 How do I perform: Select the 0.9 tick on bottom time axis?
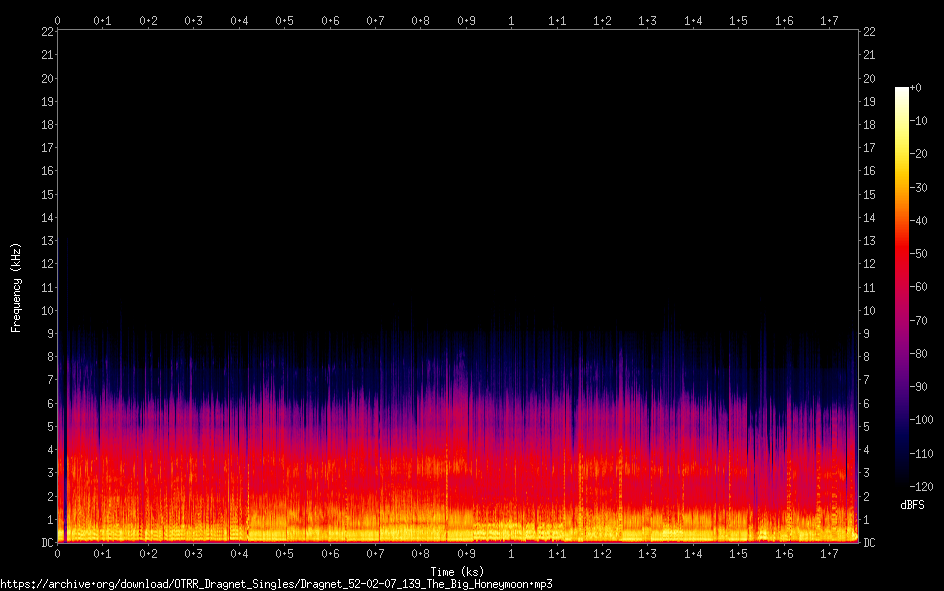click(466, 554)
